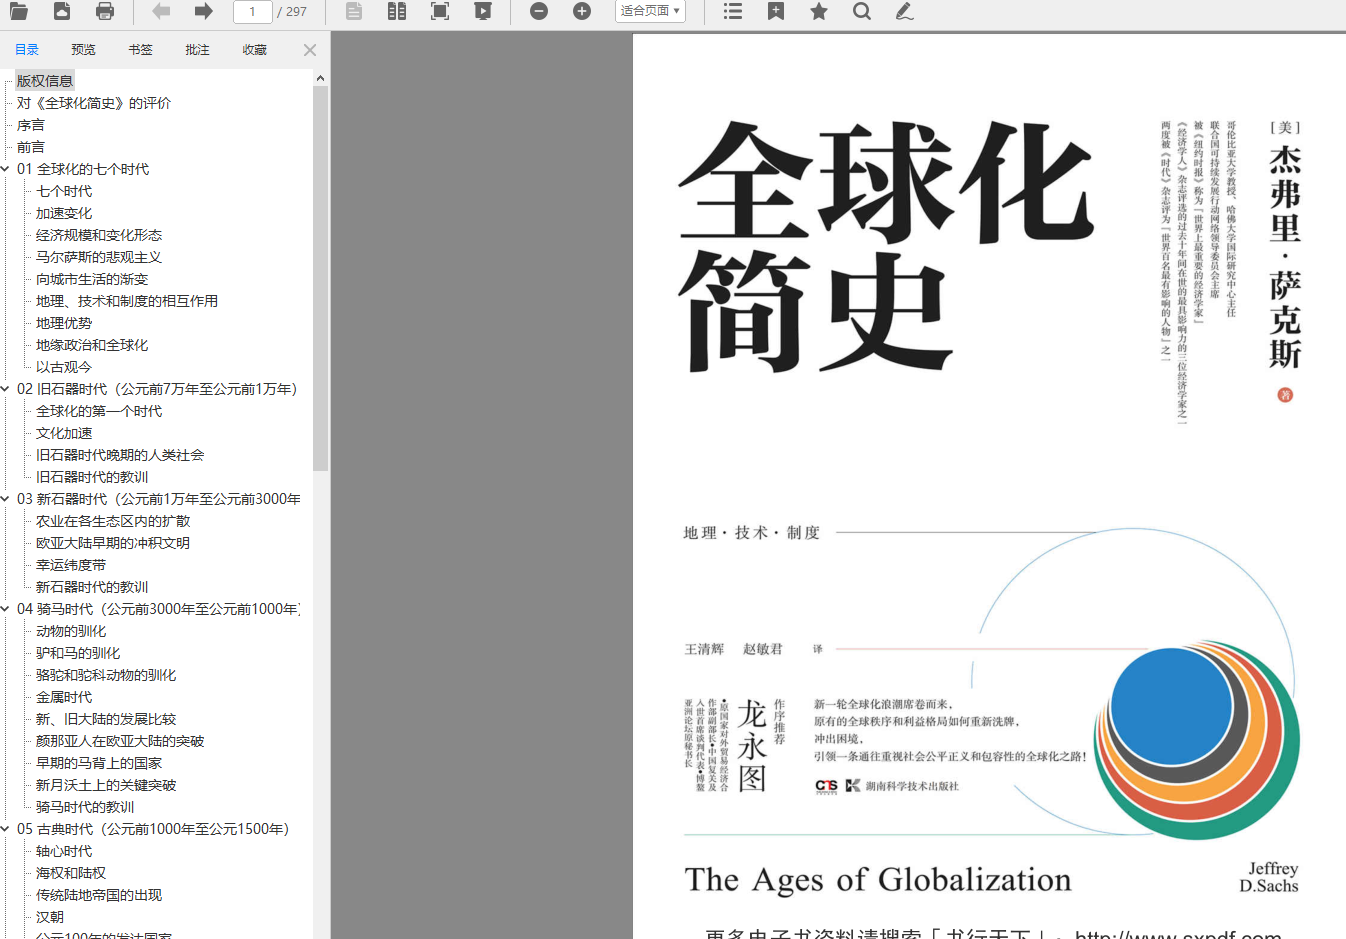This screenshot has height=939, width=1346.
Task: Open the 序言 entry
Action: tap(31, 125)
